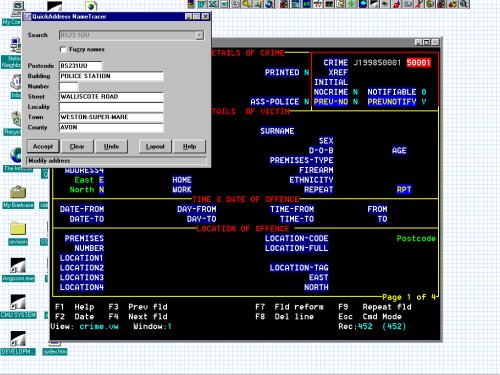Click the PREVNOTIFY field label
The height and width of the screenshot is (375, 500).
click(392, 102)
